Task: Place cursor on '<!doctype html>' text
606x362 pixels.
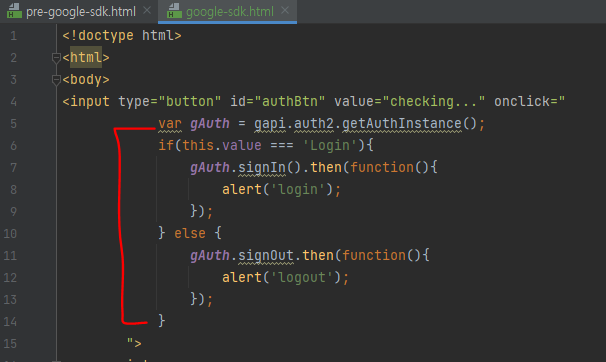Action: tap(122, 36)
